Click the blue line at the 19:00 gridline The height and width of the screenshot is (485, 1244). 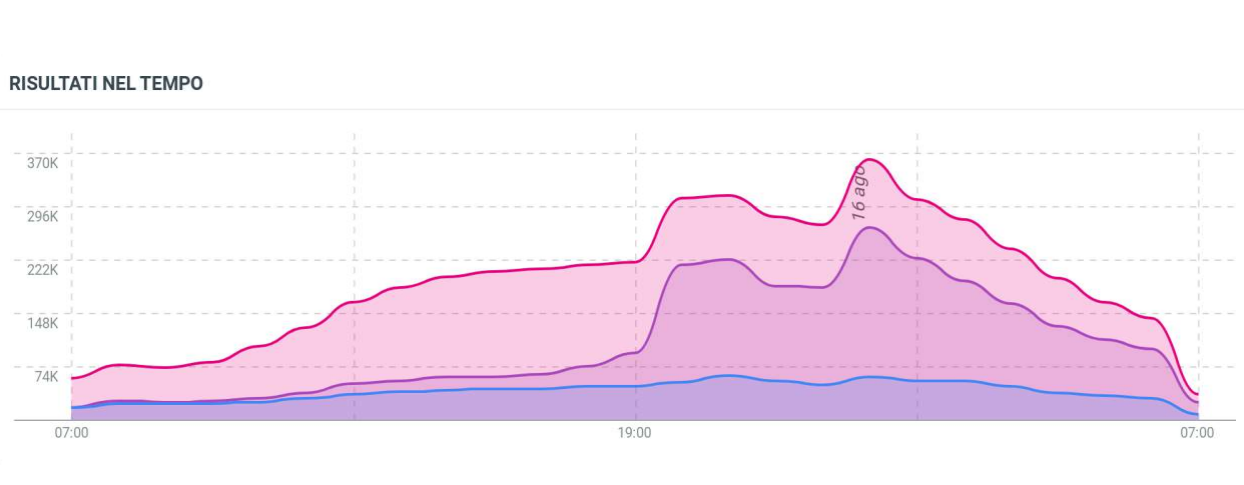[x=636, y=386]
